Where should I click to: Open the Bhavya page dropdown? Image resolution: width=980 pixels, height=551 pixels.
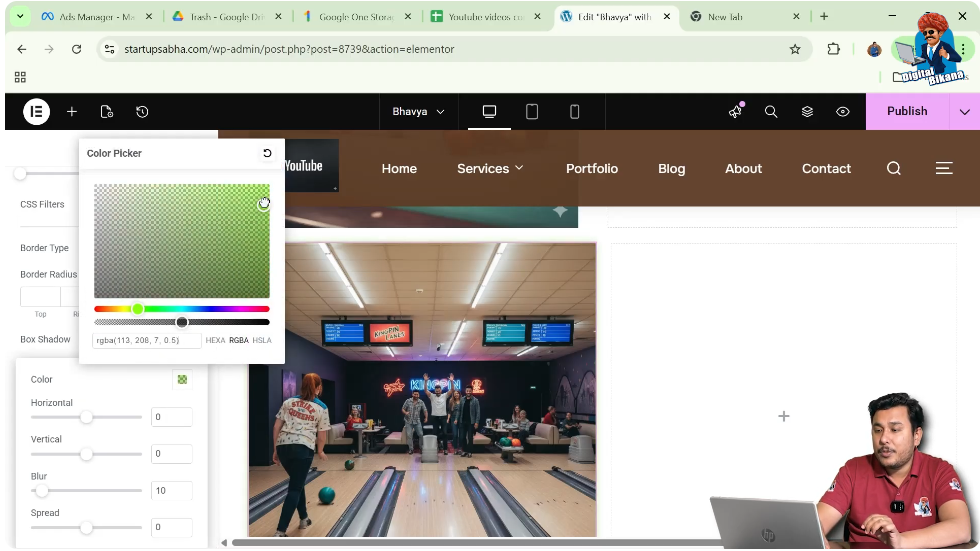click(418, 112)
